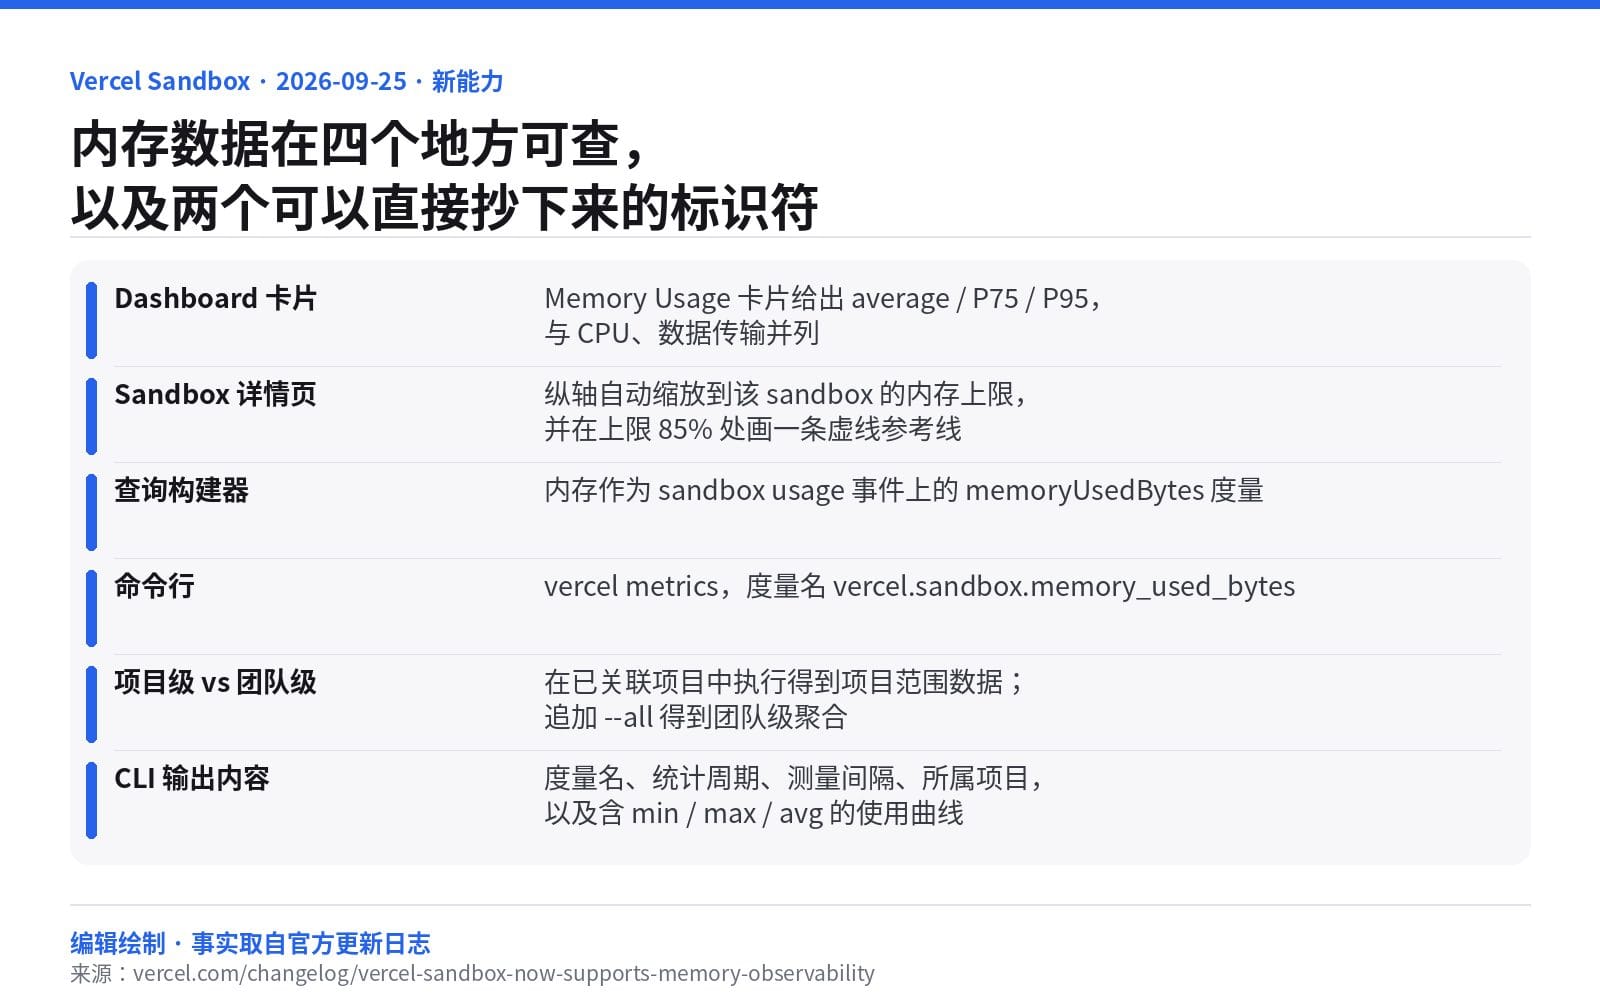1600x1000 pixels.
Task: Select the 'Sandbox 详情页' row label
Action: 216,394
